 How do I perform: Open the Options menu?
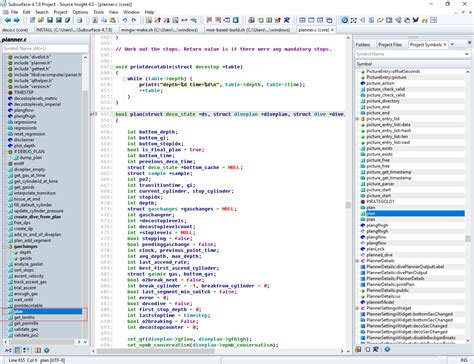tap(80, 12)
